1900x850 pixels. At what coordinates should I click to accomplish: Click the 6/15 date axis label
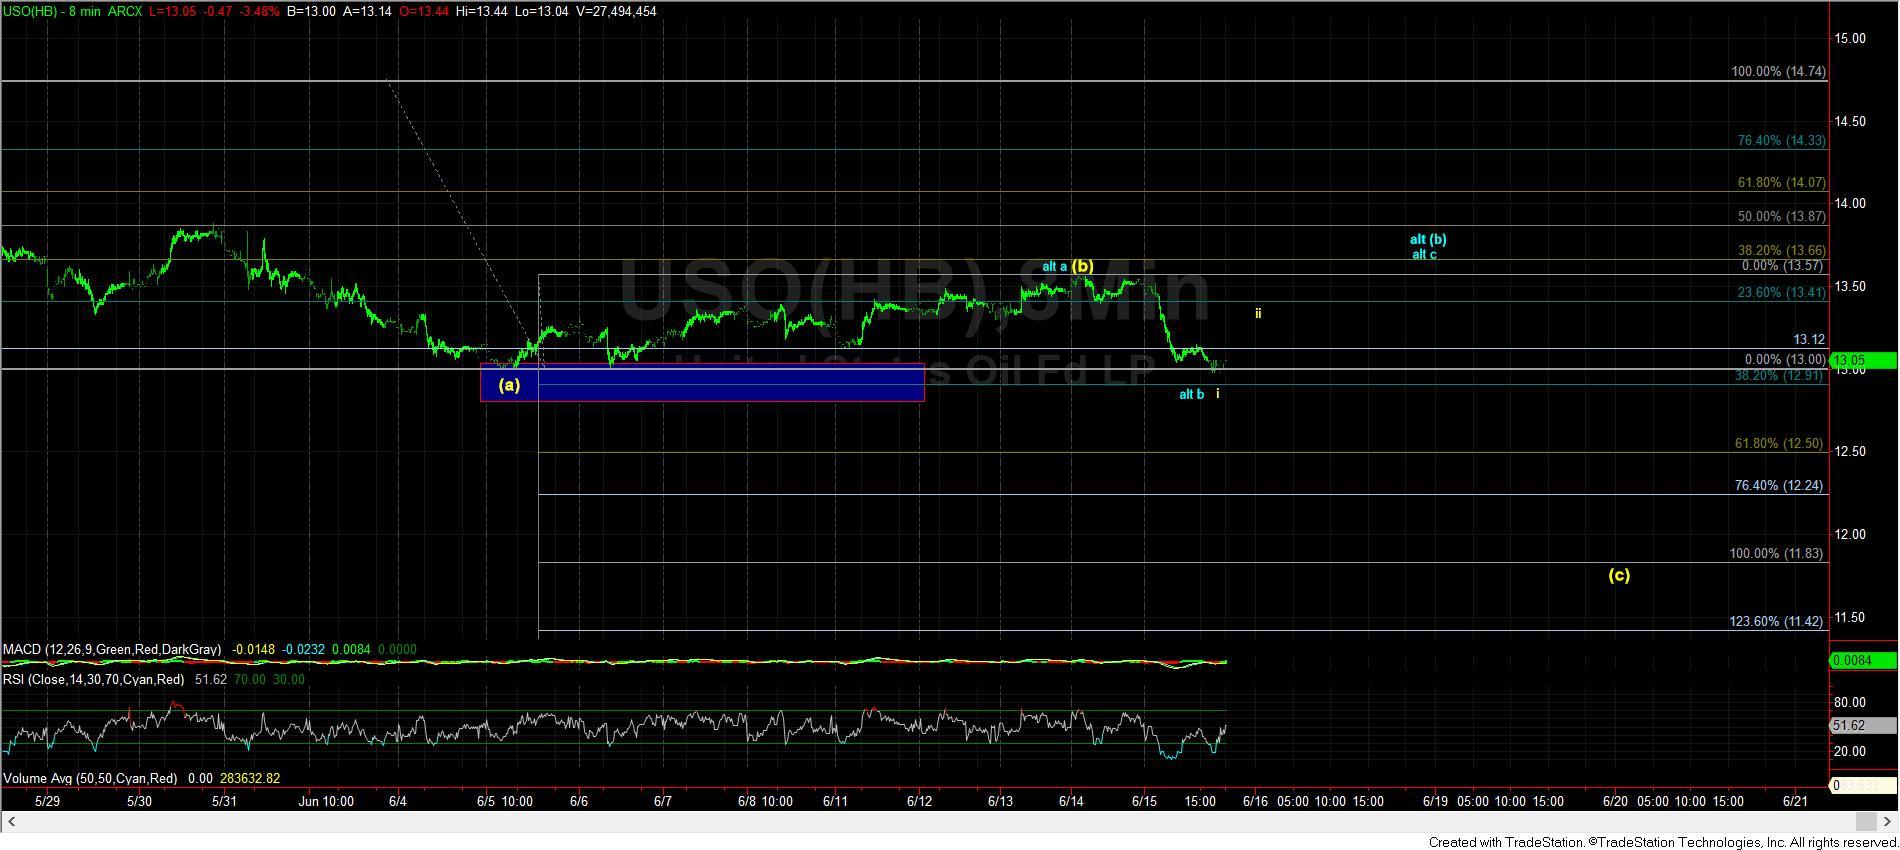1145,802
